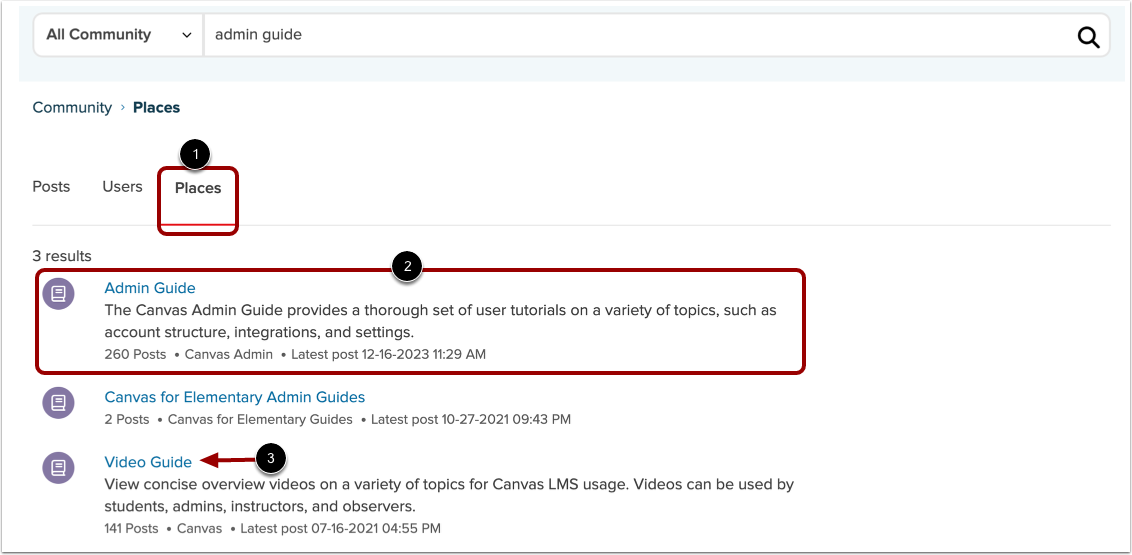Select the Places tab
Image resolution: width=1132 pixels, height=555 pixels.
point(198,188)
